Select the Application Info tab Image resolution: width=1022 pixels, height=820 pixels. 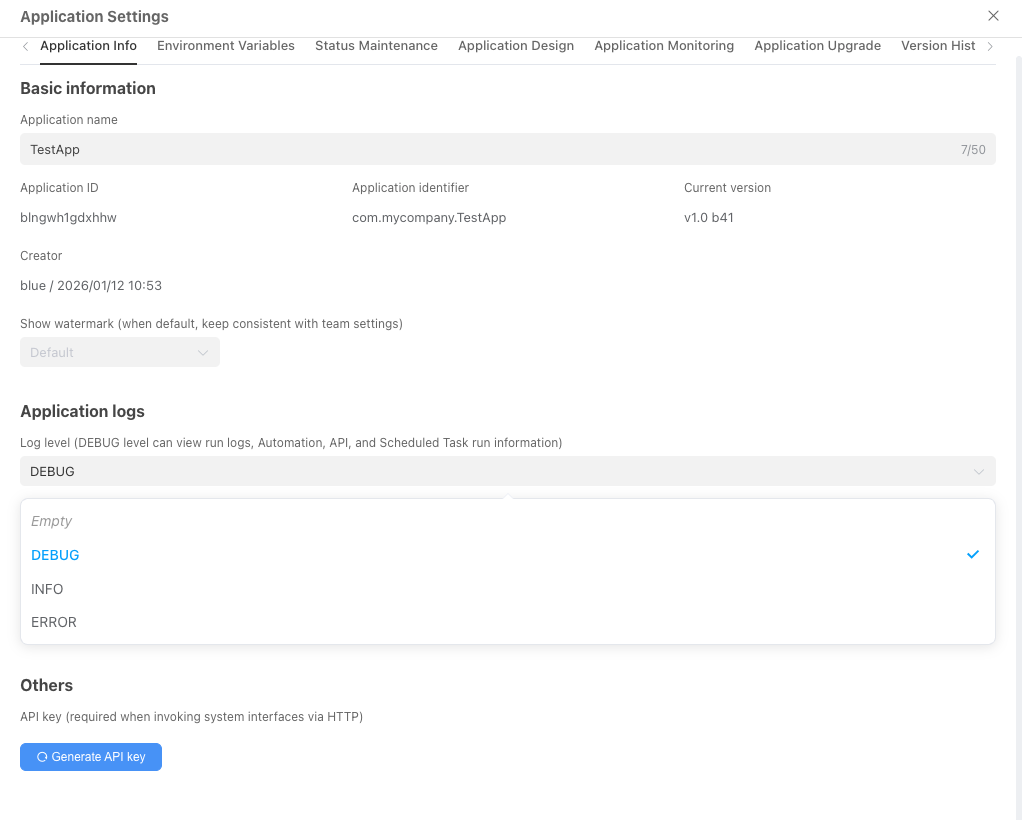pos(88,45)
